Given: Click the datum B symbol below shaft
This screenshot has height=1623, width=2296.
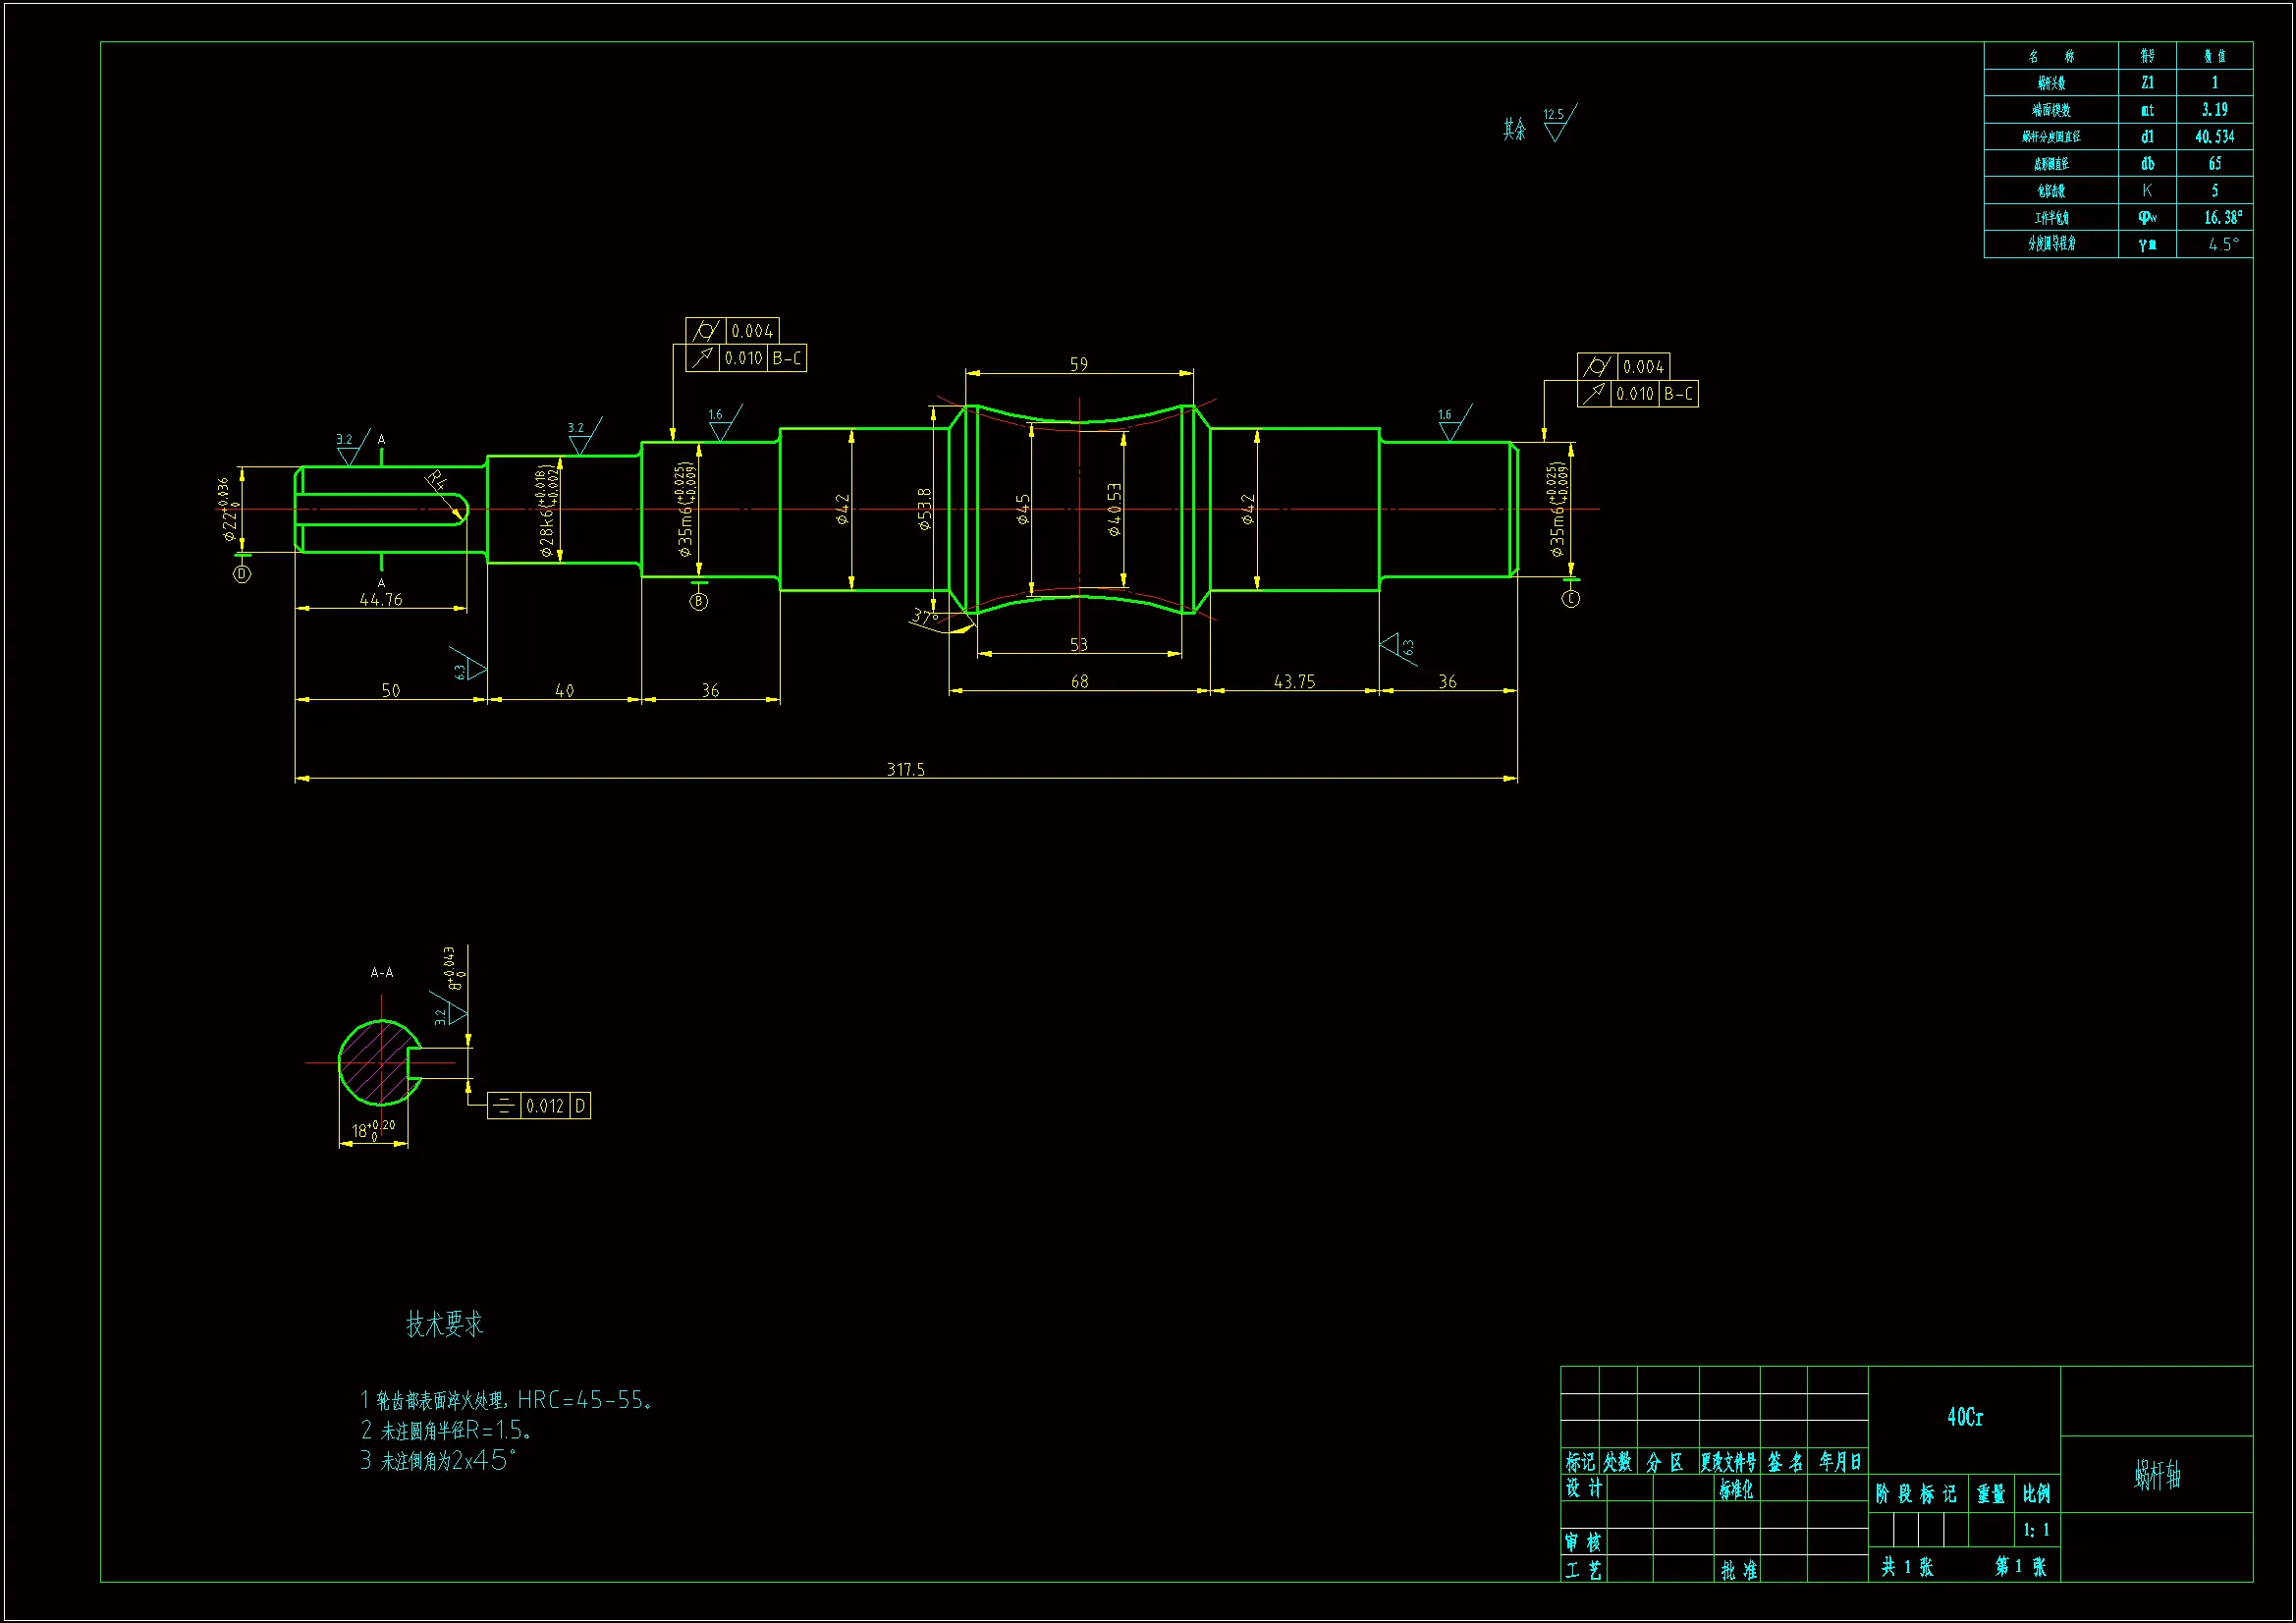Looking at the screenshot, I should pos(699,601).
